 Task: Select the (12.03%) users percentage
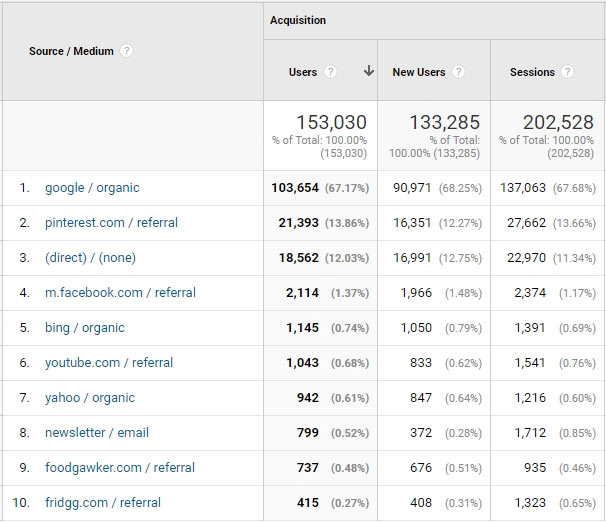[347, 258]
